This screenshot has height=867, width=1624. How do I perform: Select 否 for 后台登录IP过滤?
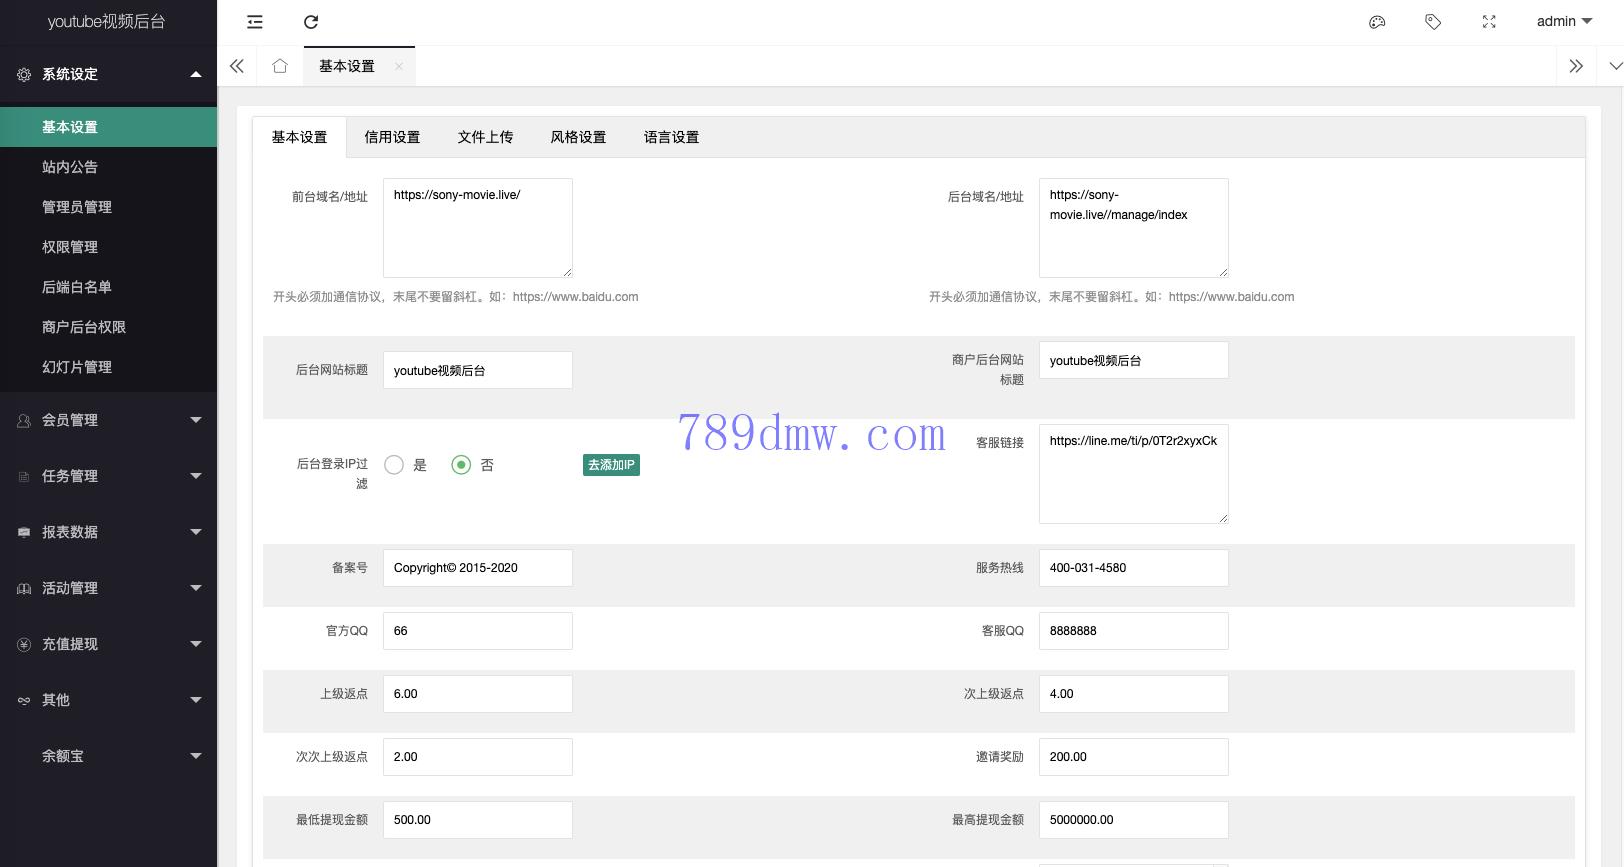(461, 465)
